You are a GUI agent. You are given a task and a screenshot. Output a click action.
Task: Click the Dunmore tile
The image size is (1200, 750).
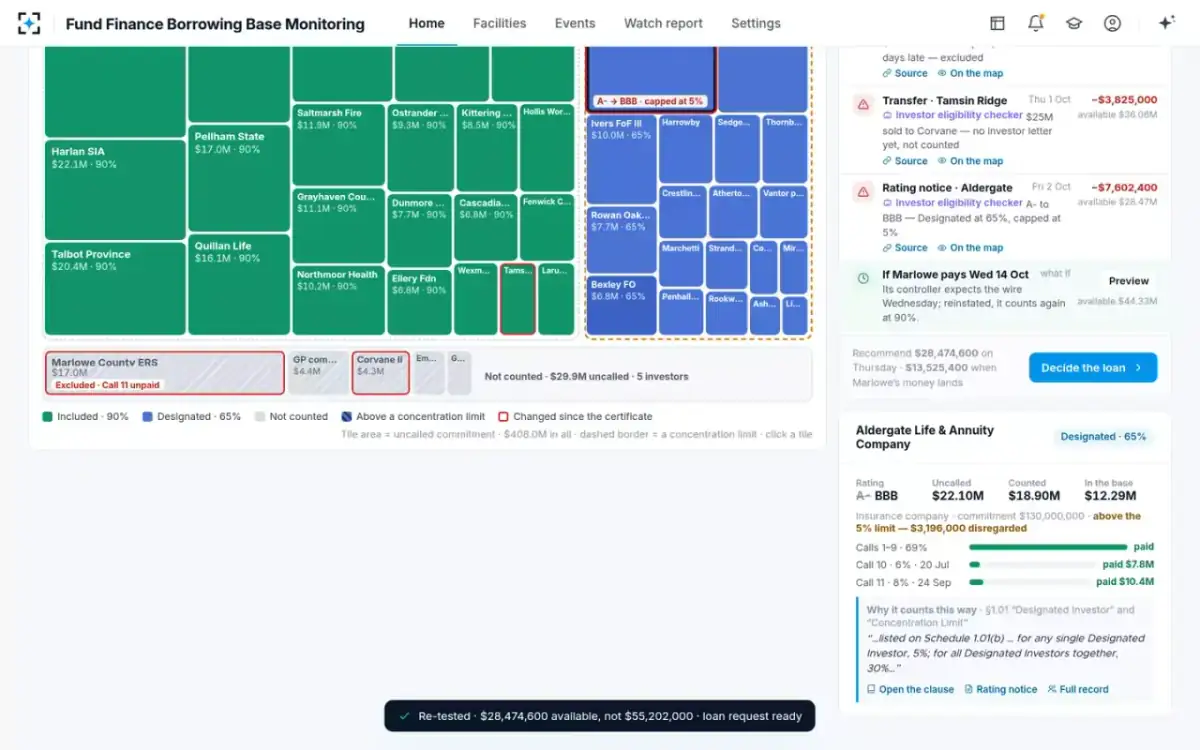coord(419,230)
